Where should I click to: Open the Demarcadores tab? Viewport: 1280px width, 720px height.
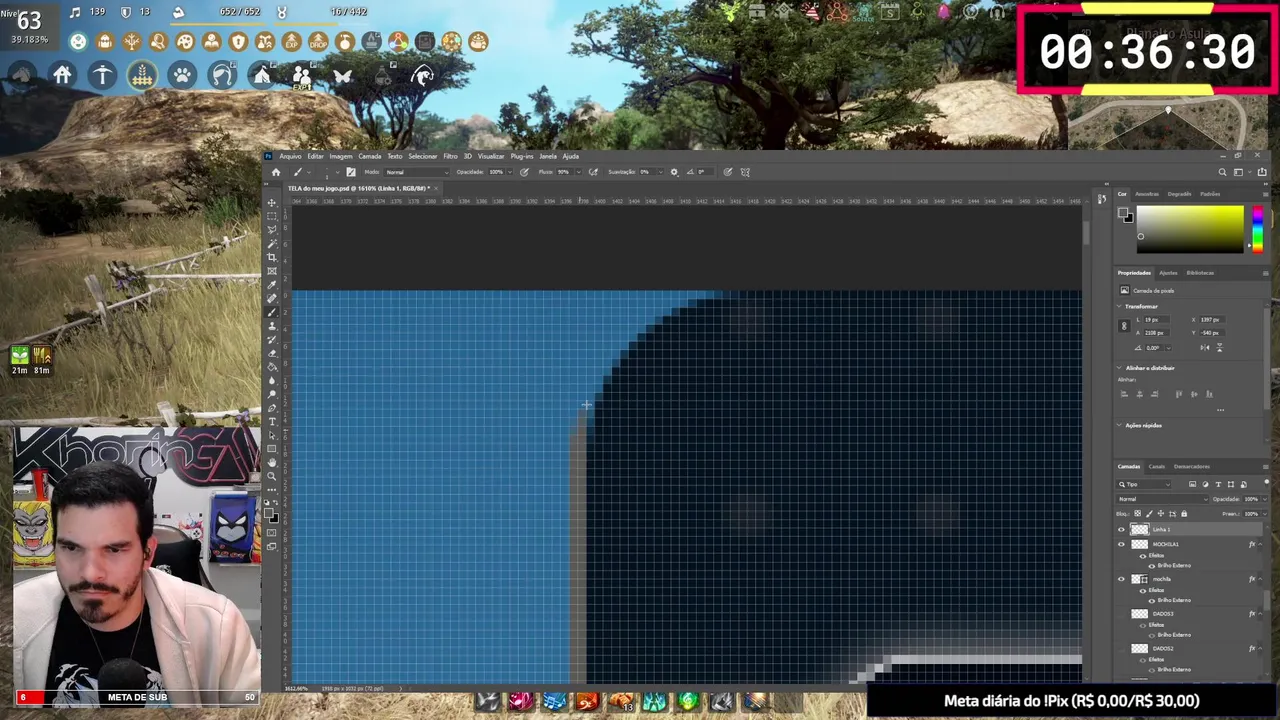point(1192,466)
